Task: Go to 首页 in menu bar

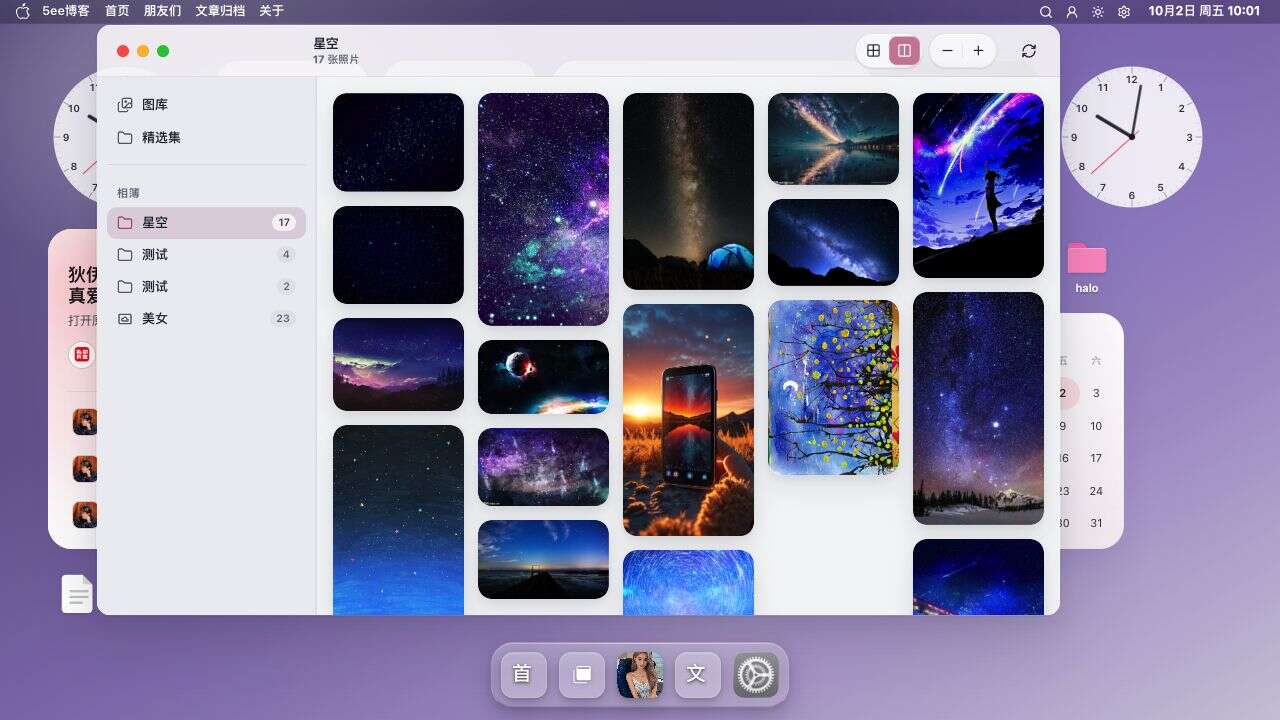Action: pos(117,11)
